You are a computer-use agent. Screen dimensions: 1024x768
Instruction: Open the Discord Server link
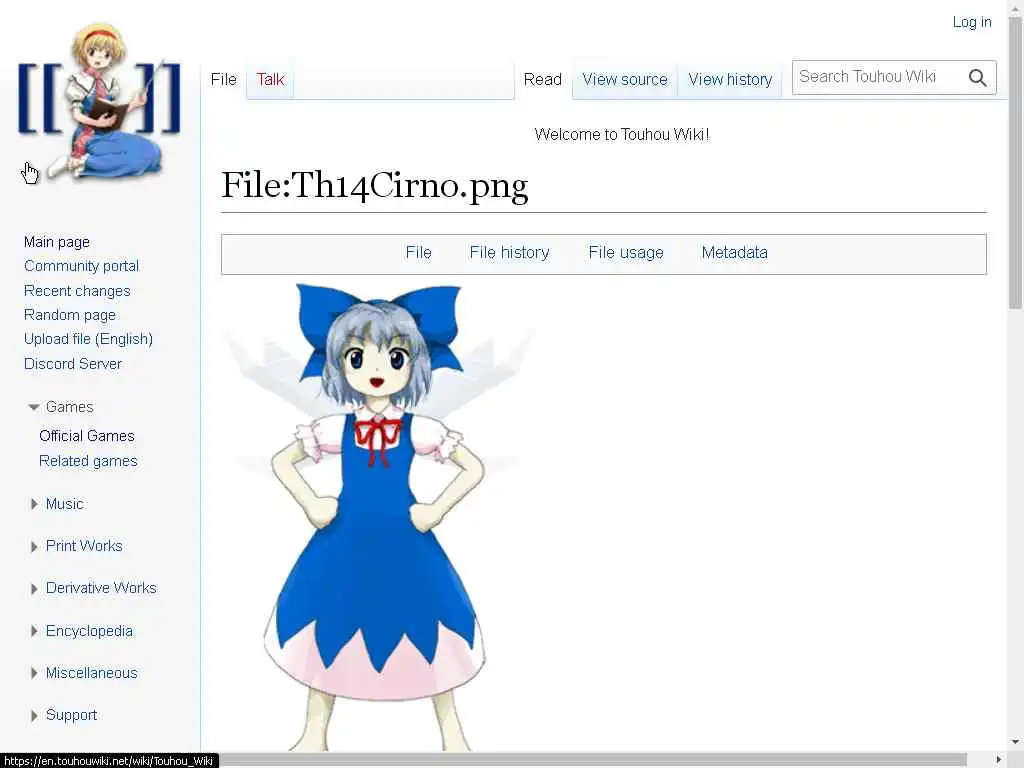[73, 364]
